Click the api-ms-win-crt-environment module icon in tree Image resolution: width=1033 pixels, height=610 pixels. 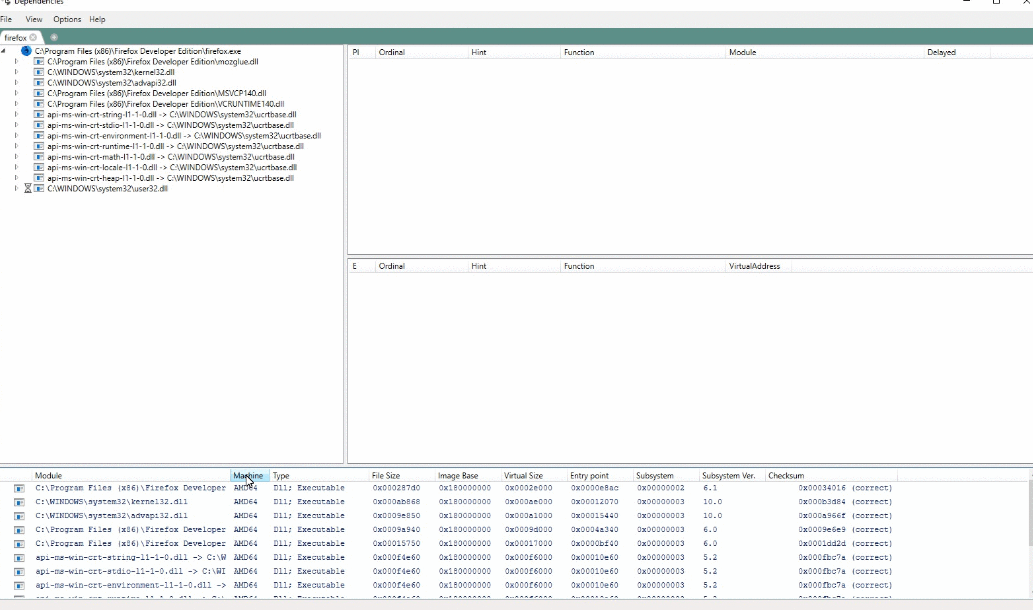(39, 135)
